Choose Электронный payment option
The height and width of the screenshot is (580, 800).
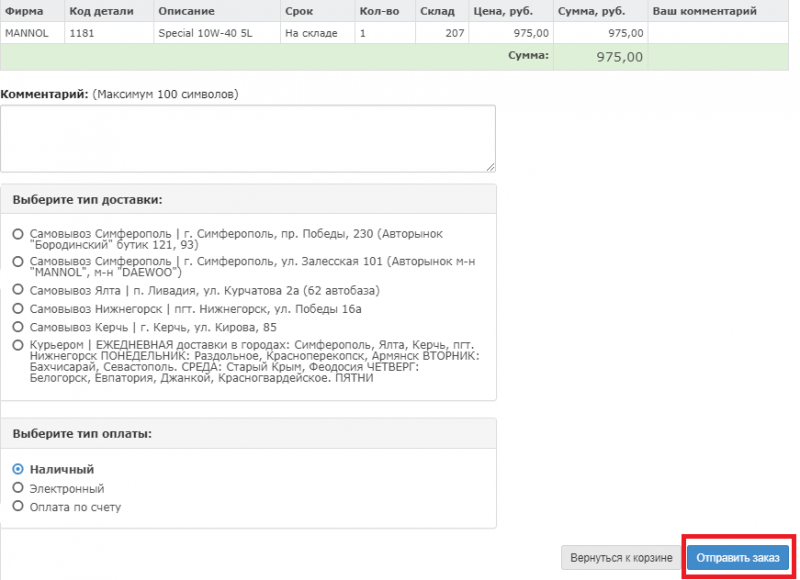(18, 488)
